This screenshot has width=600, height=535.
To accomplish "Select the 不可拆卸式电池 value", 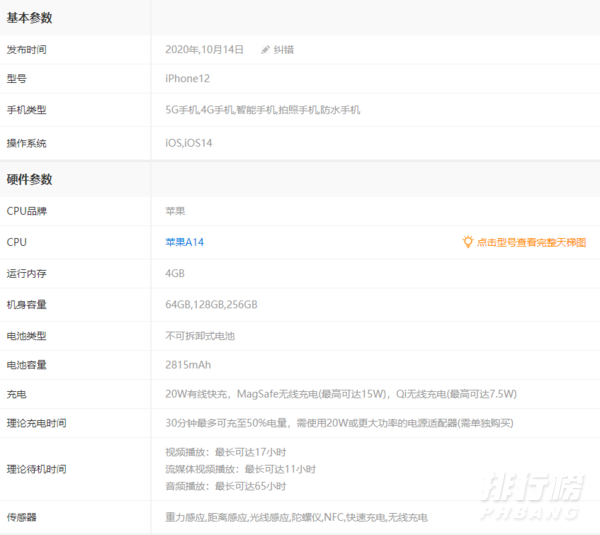I will pos(200,336).
